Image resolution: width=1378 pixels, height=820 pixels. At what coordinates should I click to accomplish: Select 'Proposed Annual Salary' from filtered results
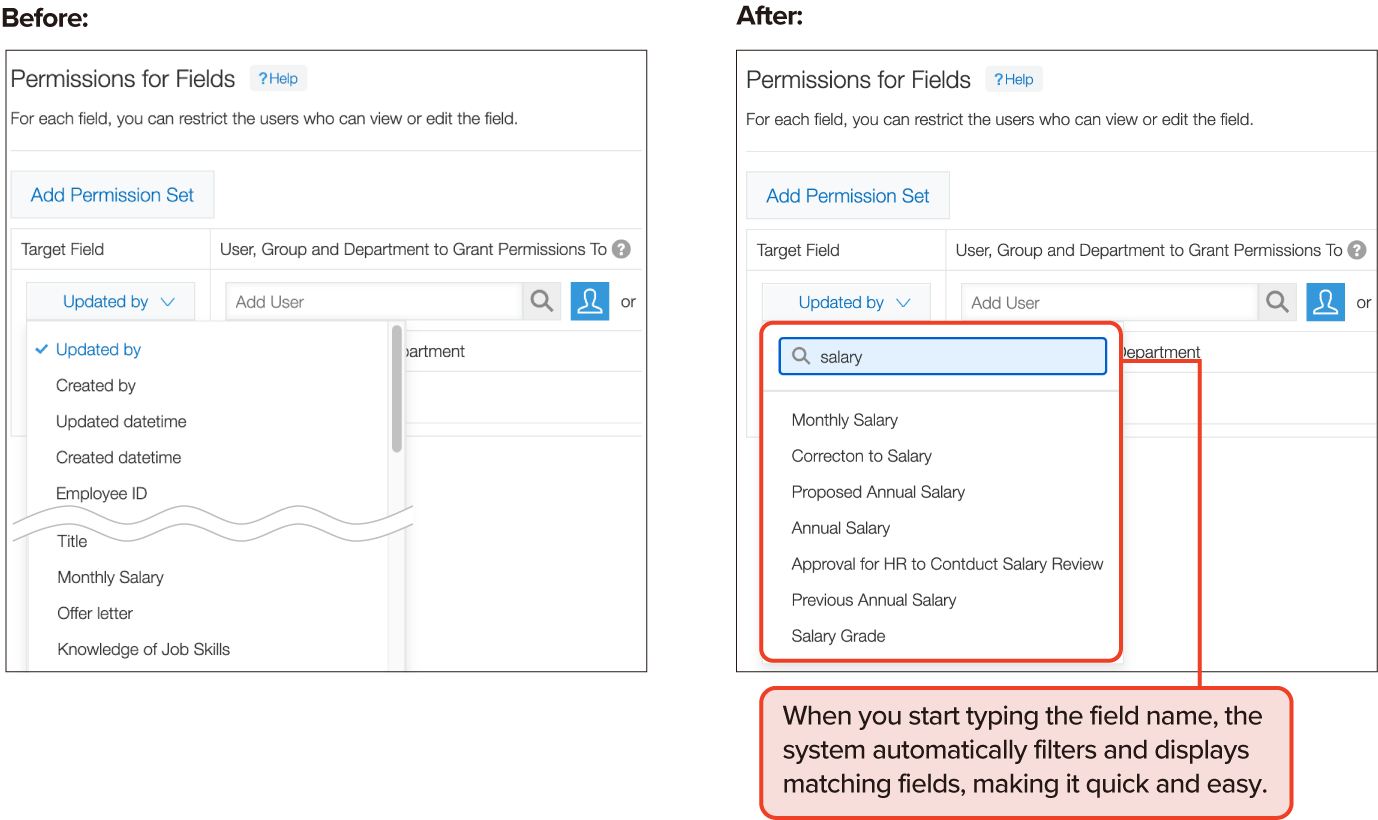tap(878, 492)
